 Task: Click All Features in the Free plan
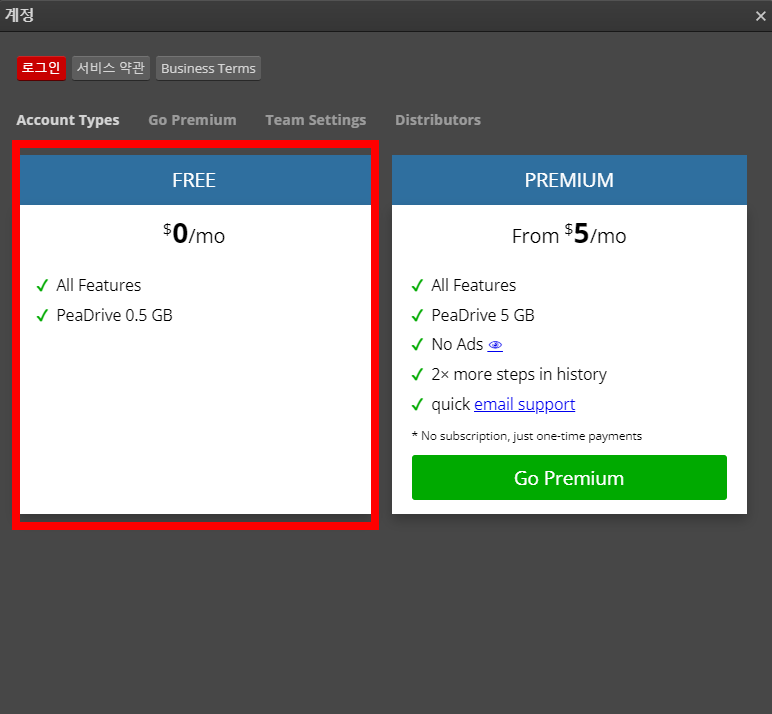[98, 285]
